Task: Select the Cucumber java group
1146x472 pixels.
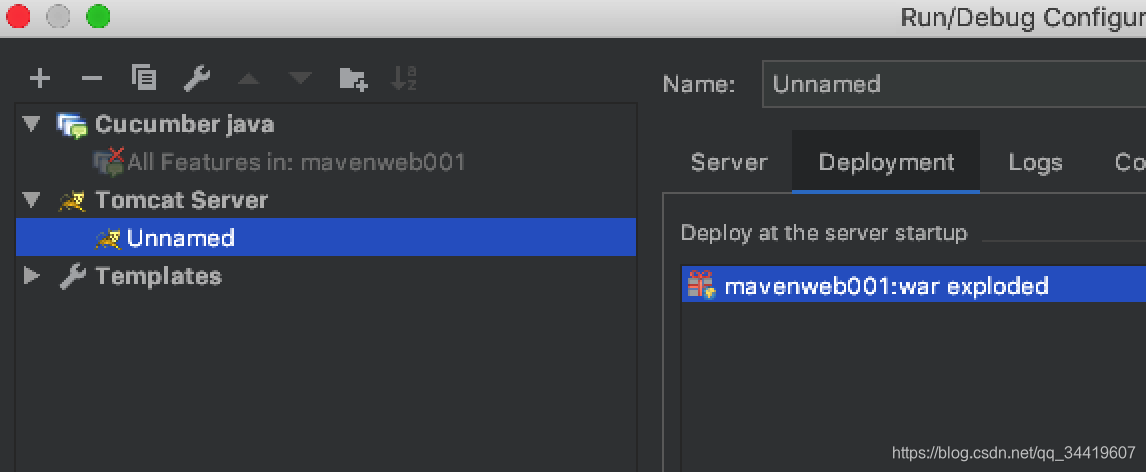Action: 184,124
